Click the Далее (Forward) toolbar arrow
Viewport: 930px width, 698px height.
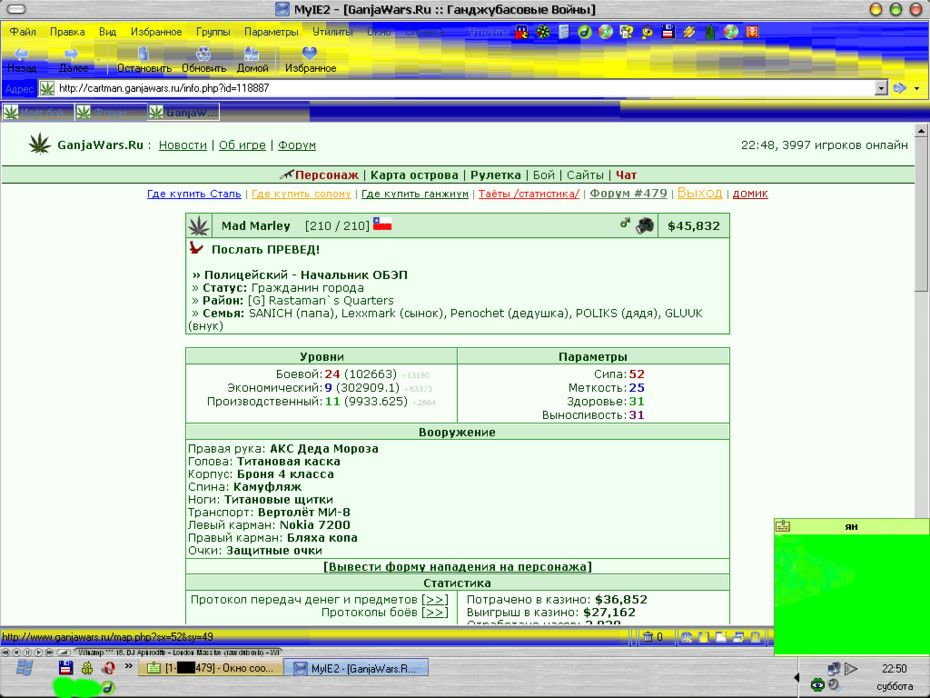tap(72, 59)
